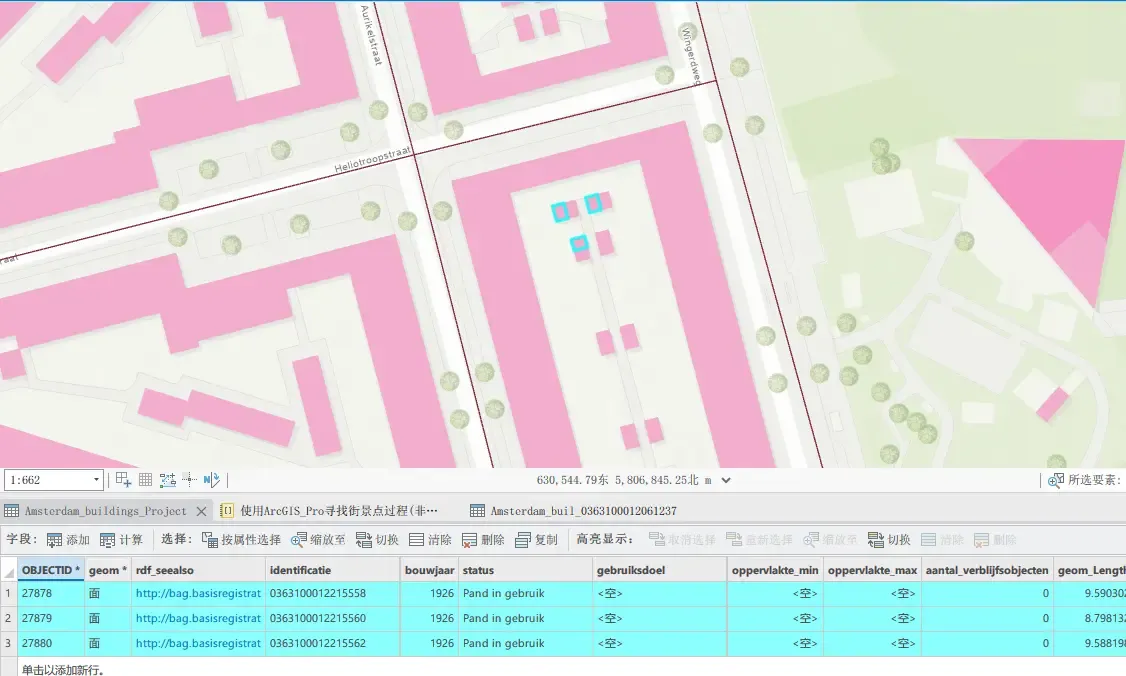Sort by the OBJECTID column header
This screenshot has height=676, width=1126.
pyautogui.click(x=51, y=570)
